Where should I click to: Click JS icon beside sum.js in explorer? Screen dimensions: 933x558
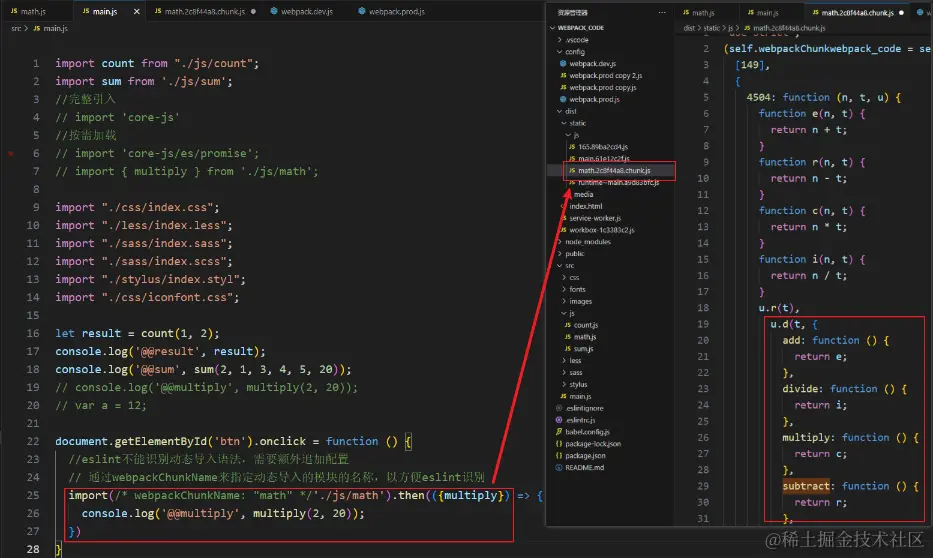tap(568, 349)
